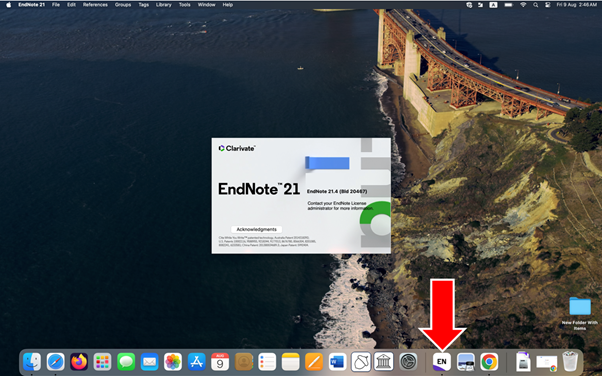Open the EndNote 21 application menu
Screen dimensions: 602x376
pyautogui.click(x=31, y=5)
